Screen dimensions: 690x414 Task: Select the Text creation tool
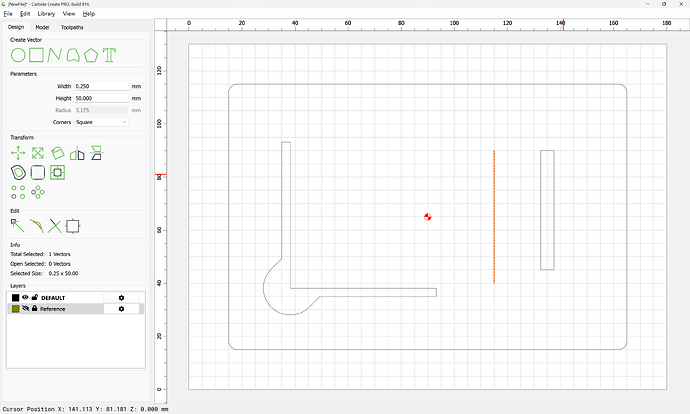click(x=109, y=55)
